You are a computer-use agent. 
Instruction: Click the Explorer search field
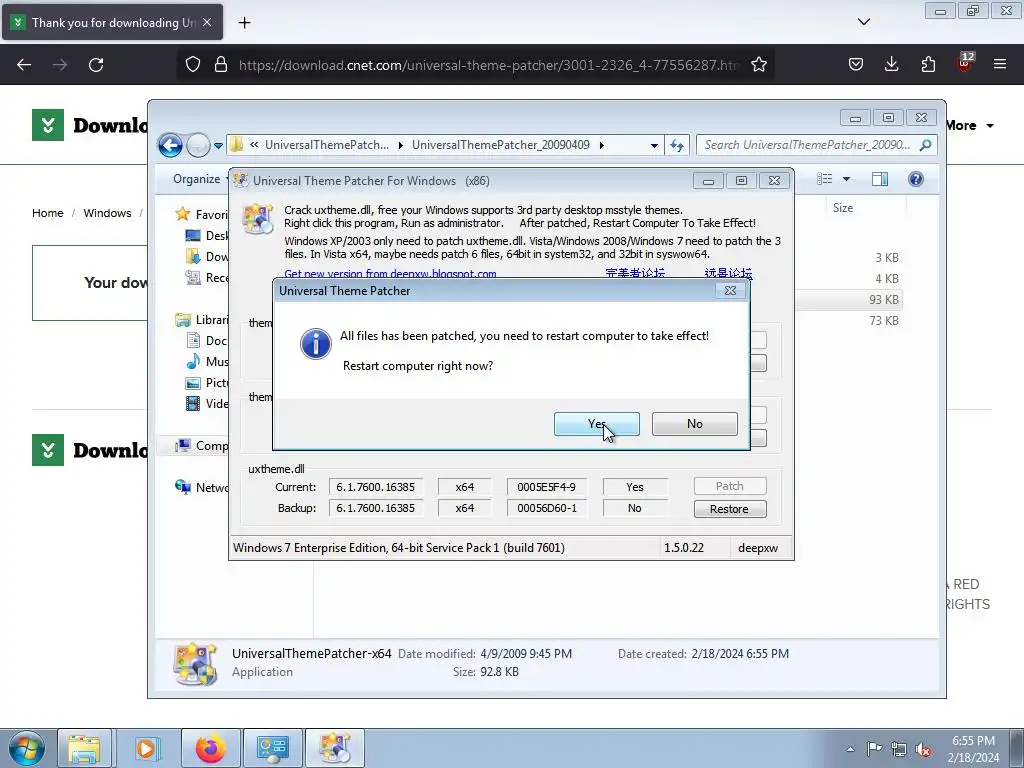pos(816,145)
